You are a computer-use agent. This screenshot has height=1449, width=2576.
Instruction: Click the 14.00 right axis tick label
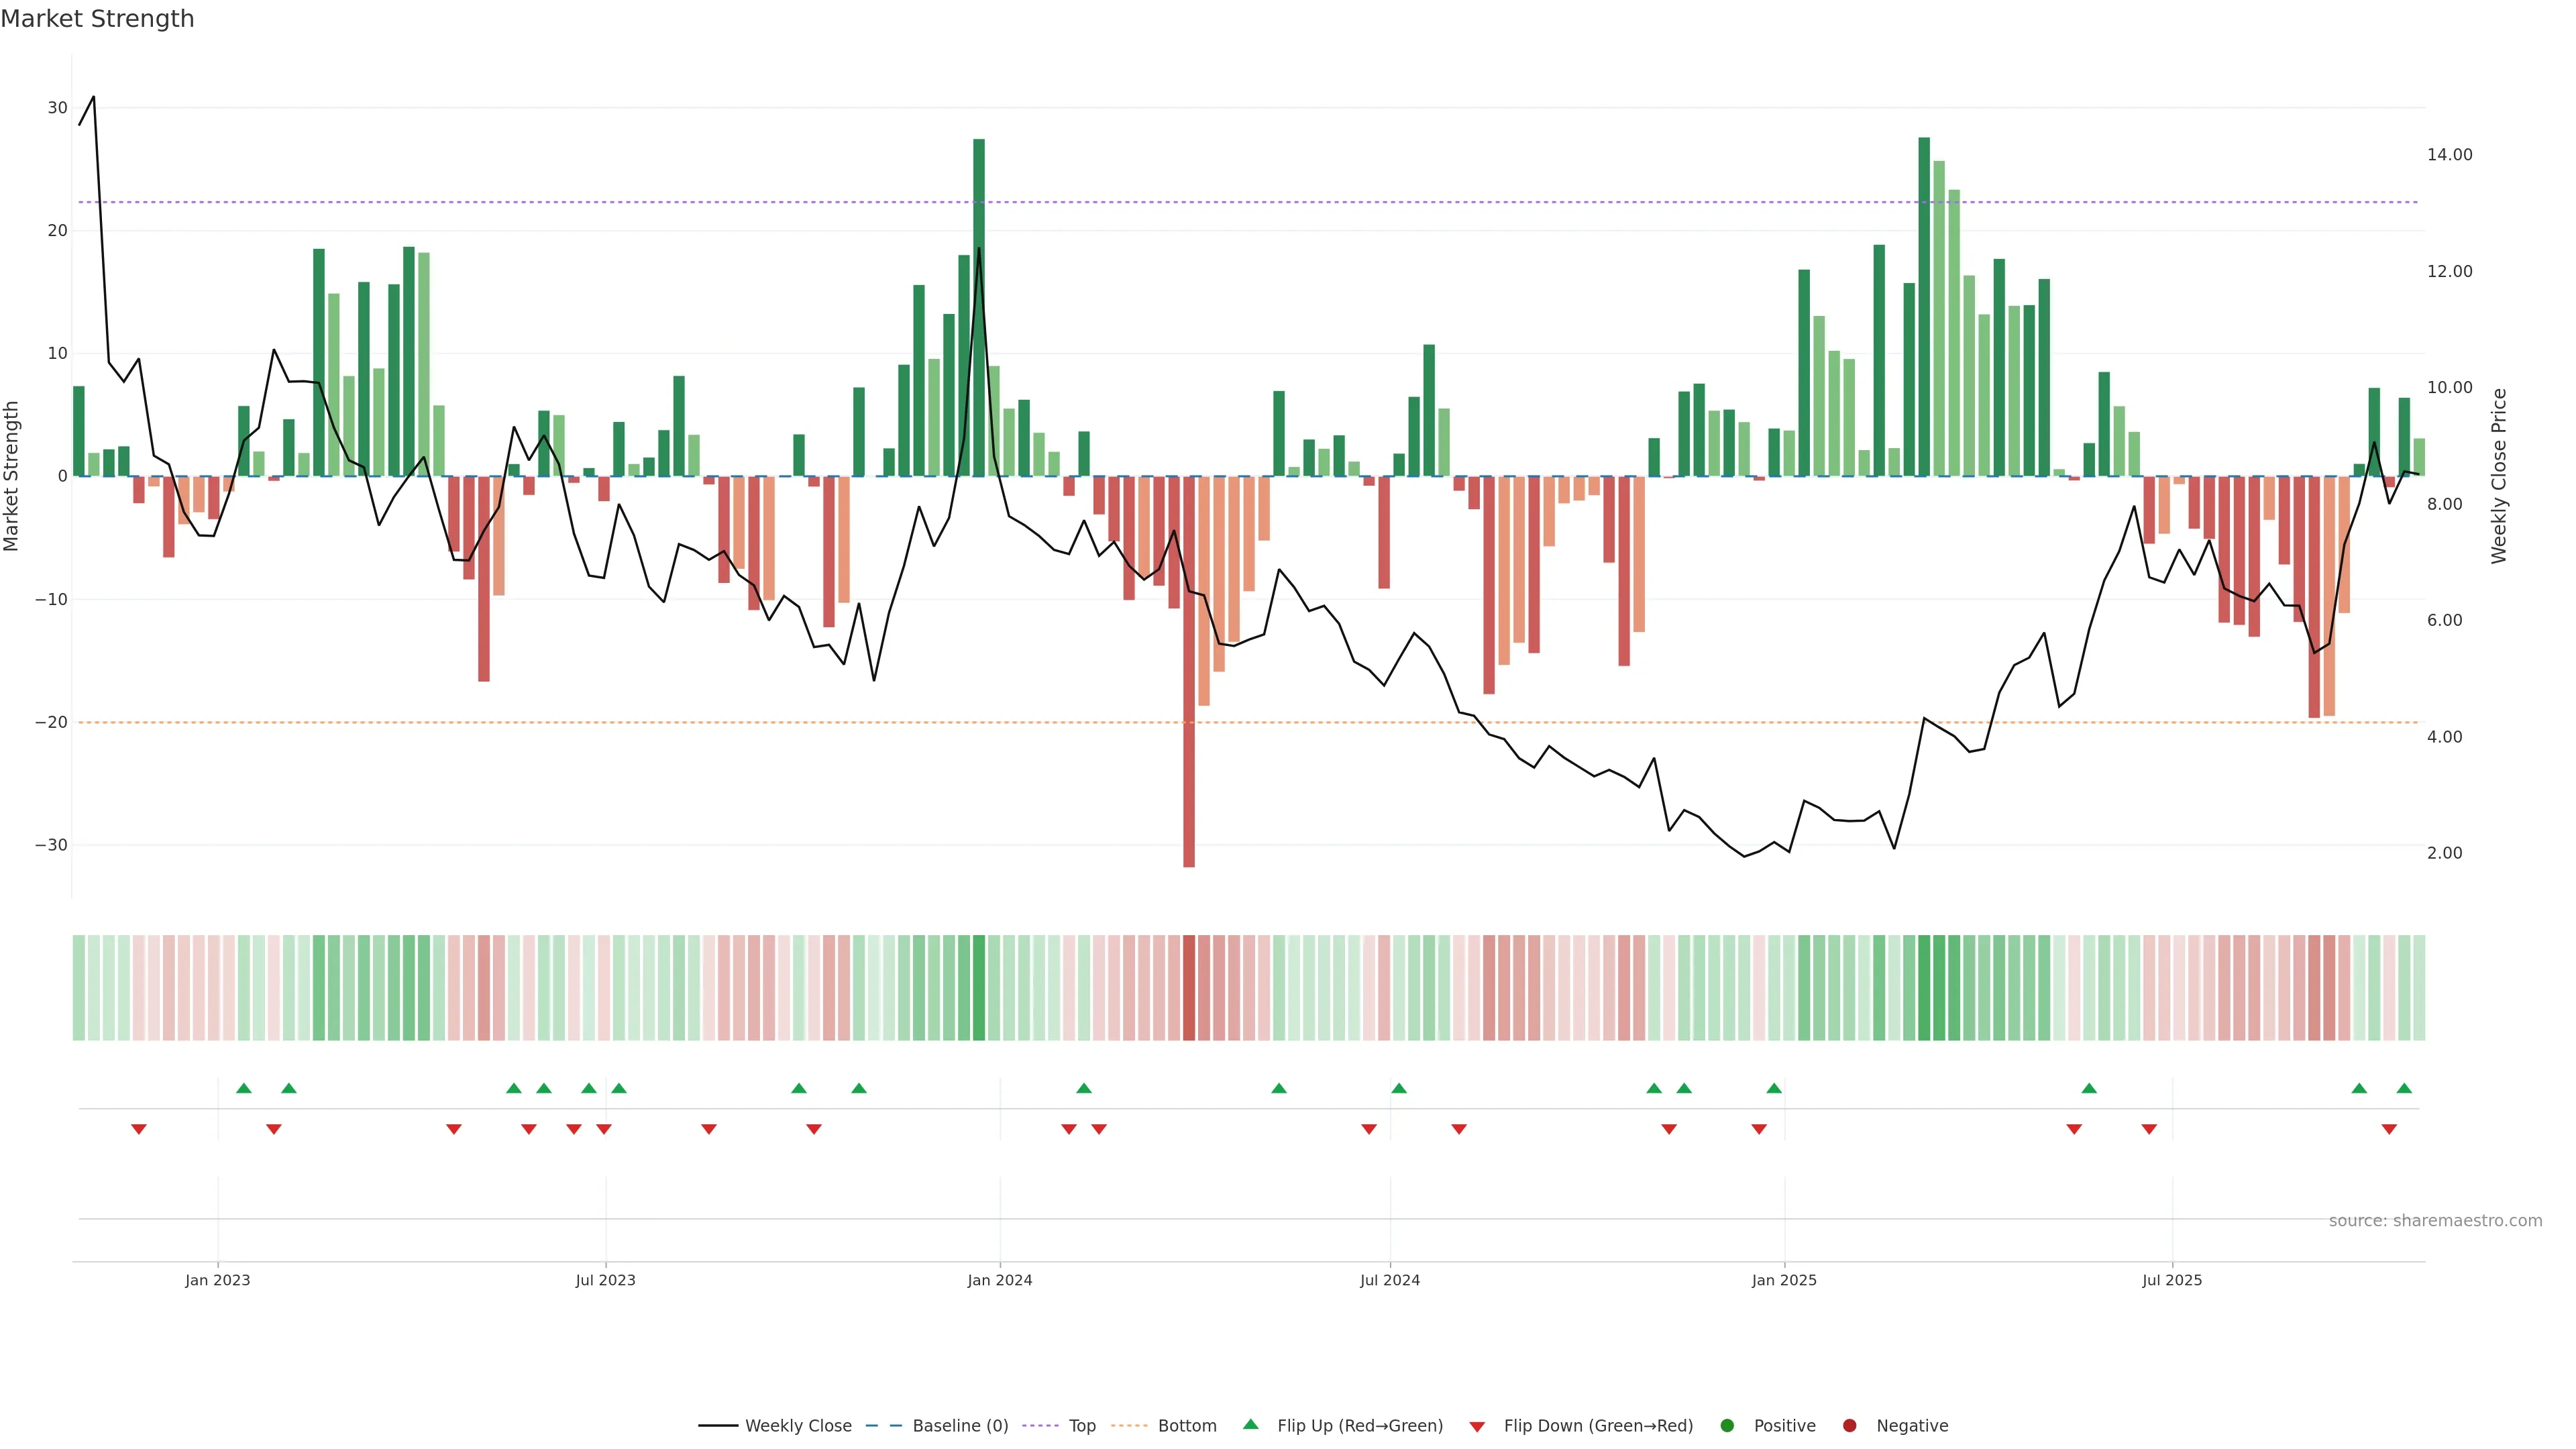[x=2449, y=155]
